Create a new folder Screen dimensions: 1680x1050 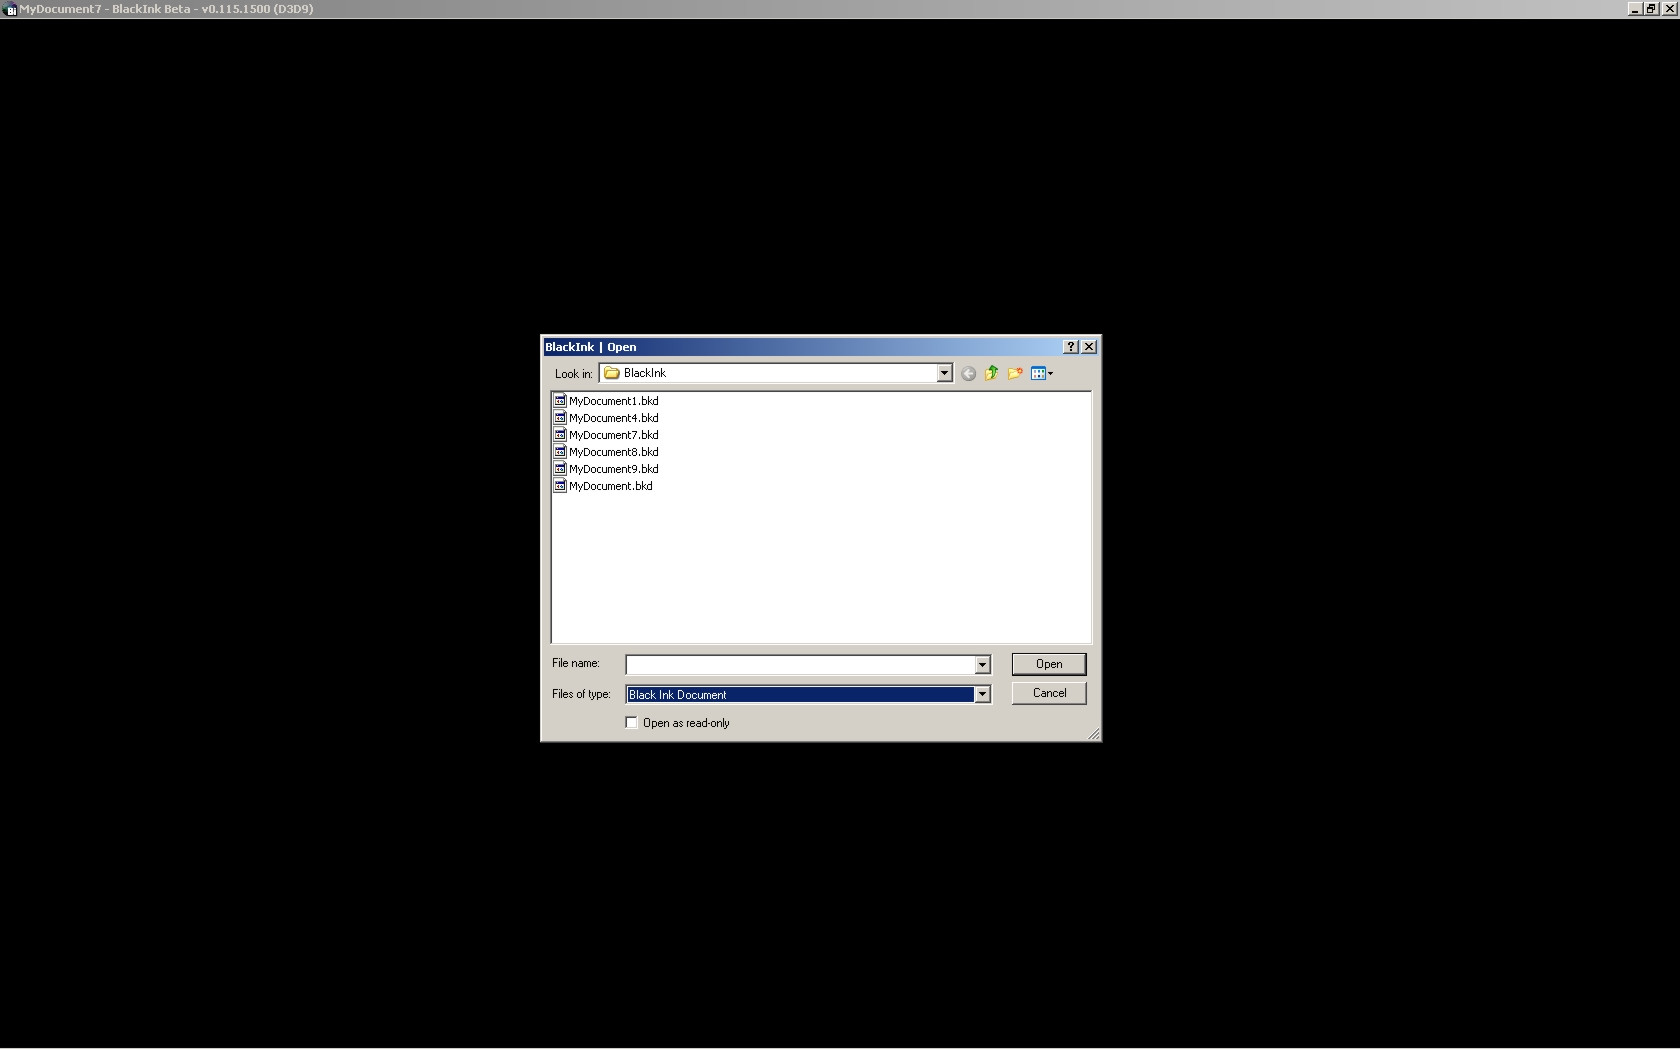[x=1015, y=374]
